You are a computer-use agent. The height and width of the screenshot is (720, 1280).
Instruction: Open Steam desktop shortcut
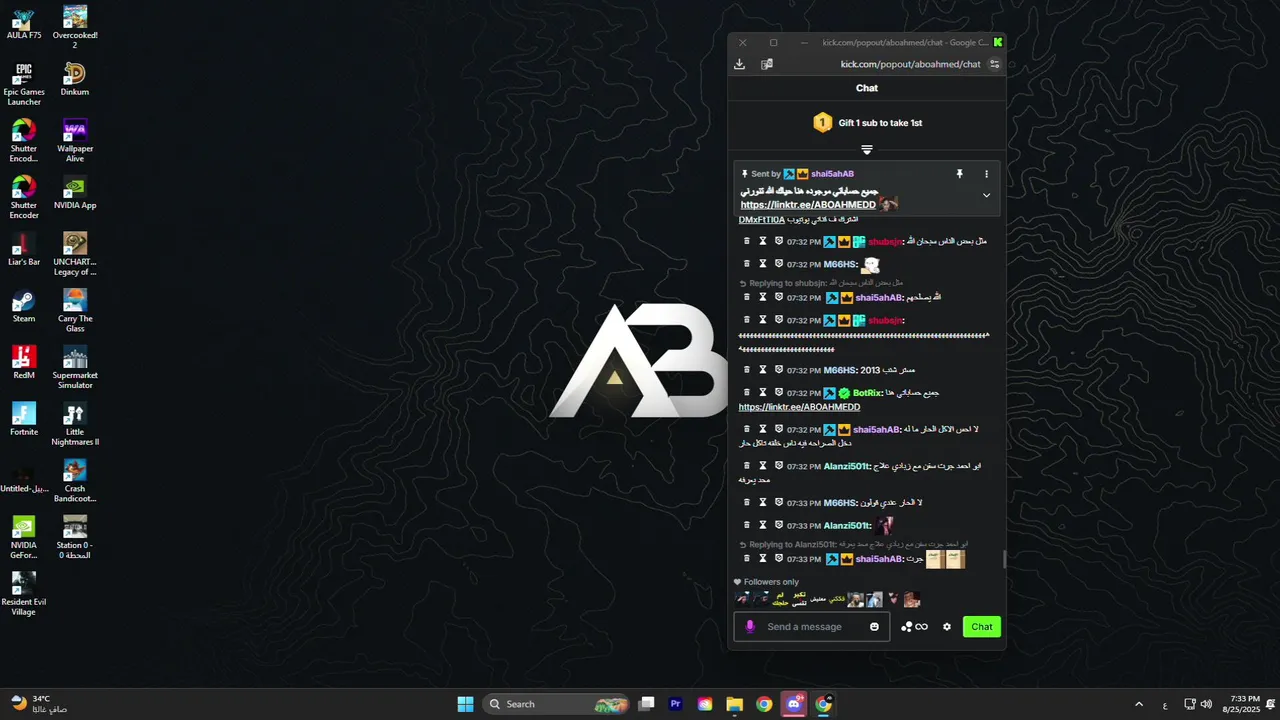(24, 307)
